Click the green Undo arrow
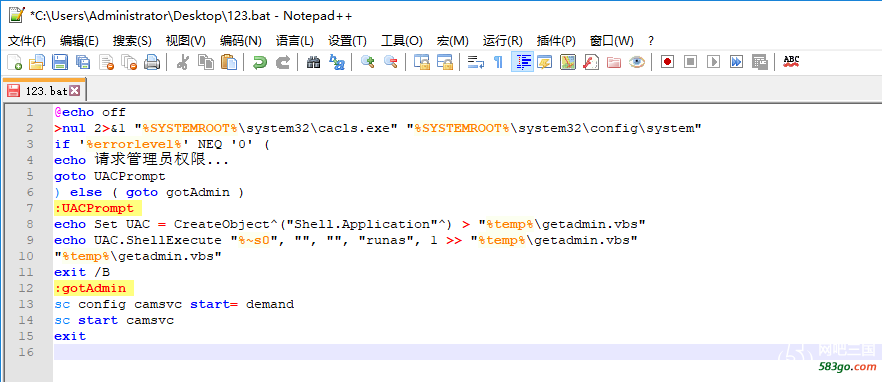 [259, 62]
